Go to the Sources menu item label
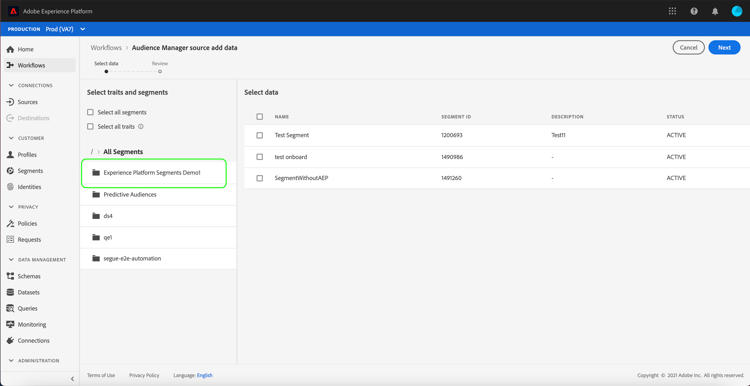The height and width of the screenshot is (386, 750). click(28, 102)
